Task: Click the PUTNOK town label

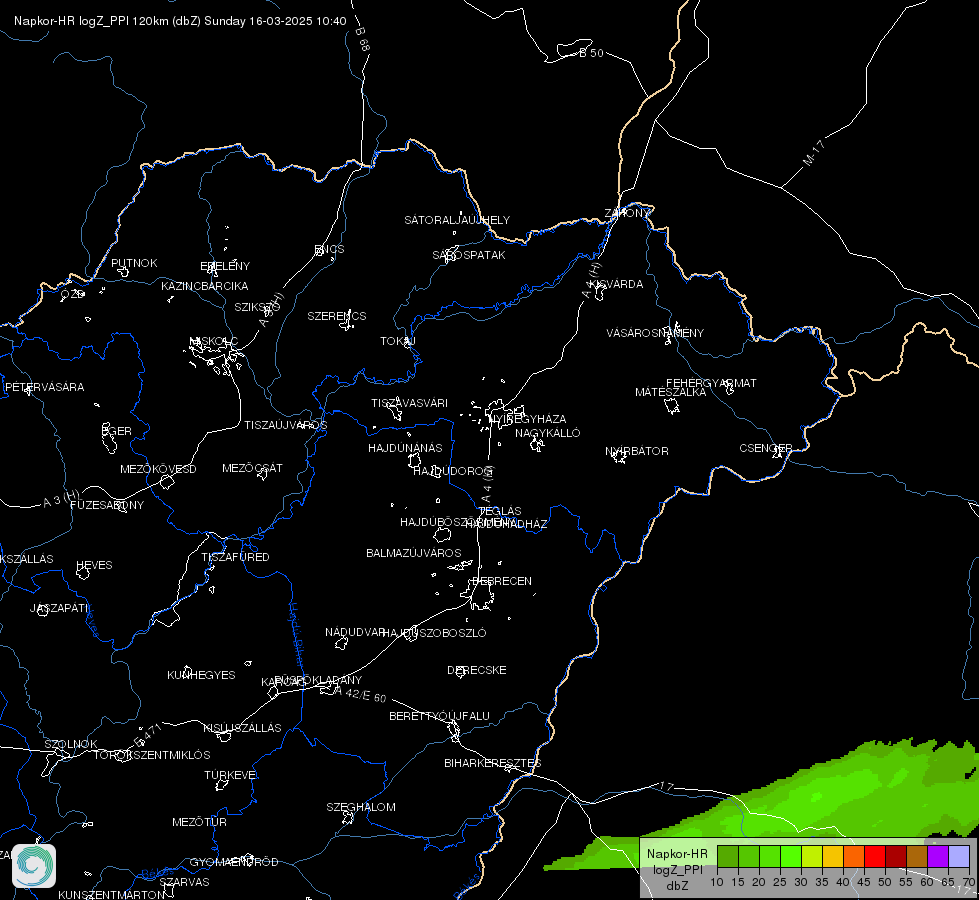Action: (x=134, y=263)
